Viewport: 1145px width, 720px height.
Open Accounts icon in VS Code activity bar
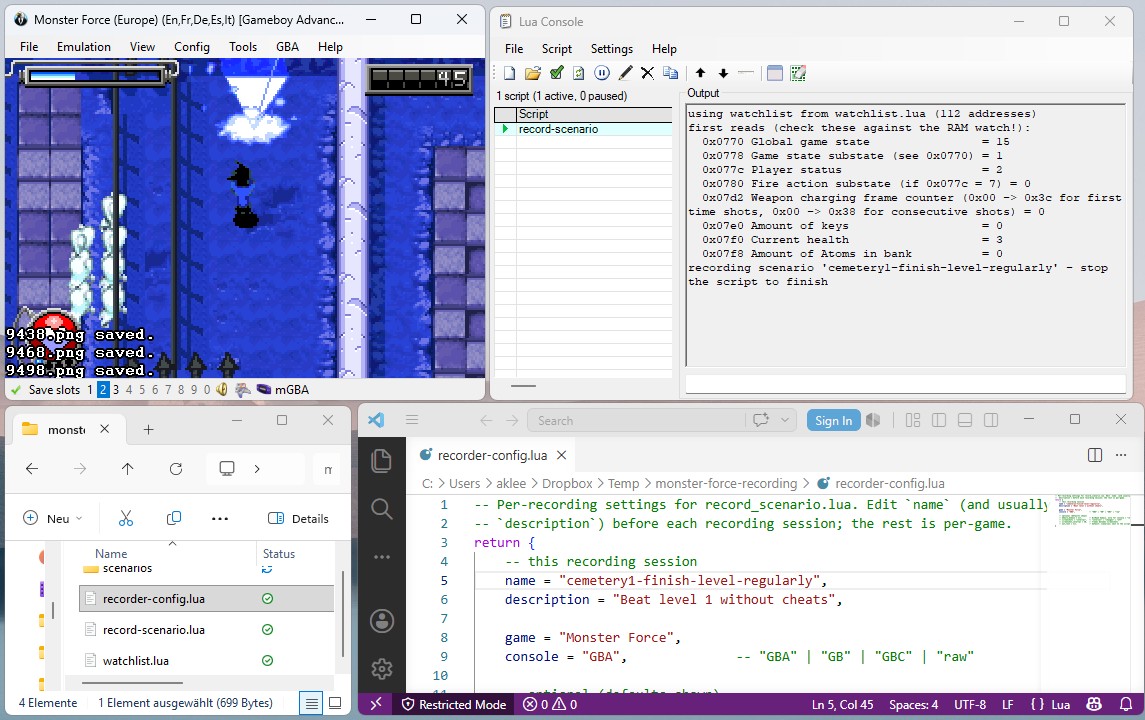(x=382, y=621)
